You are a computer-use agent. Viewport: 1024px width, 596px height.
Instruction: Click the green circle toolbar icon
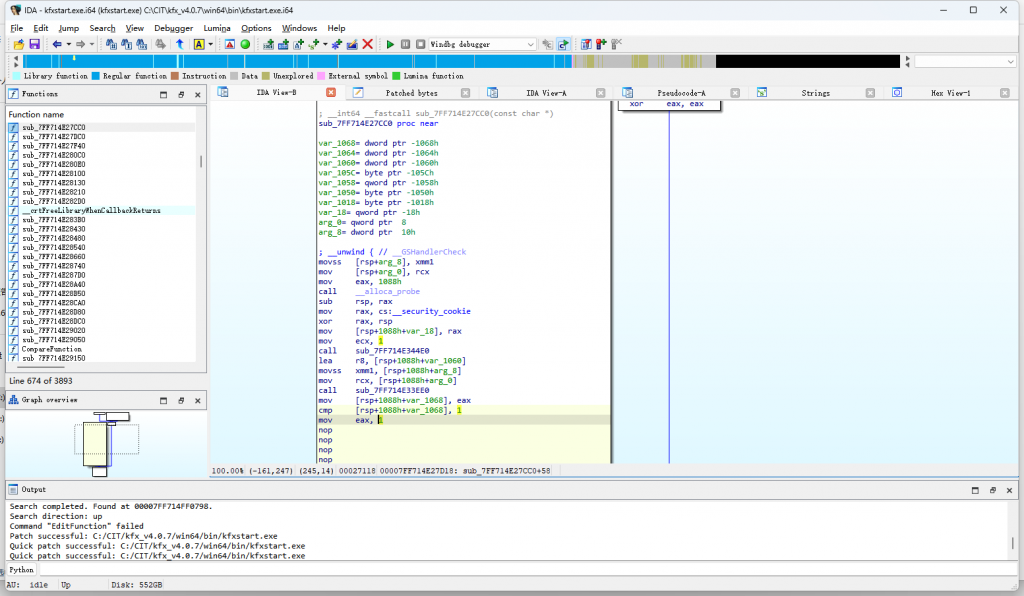(x=245, y=45)
